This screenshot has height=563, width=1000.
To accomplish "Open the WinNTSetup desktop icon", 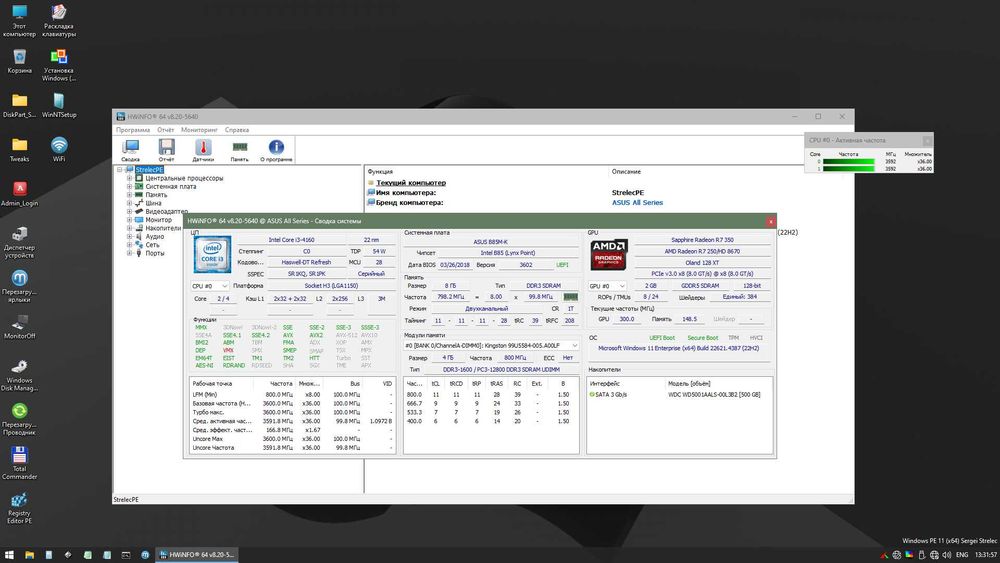I will pos(59,105).
